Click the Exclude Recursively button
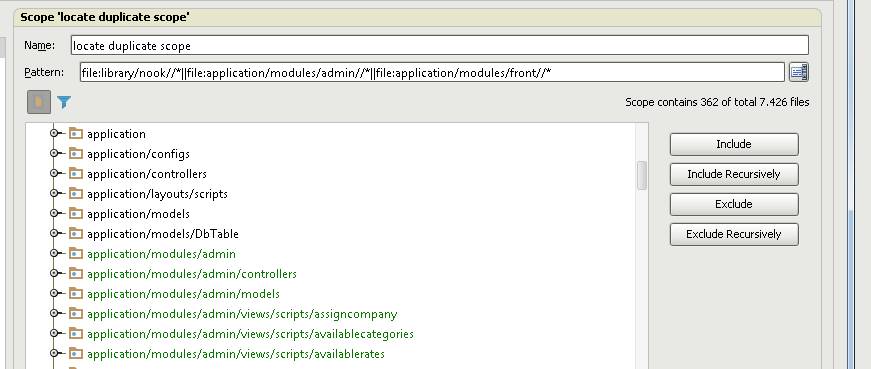 coord(734,235)
